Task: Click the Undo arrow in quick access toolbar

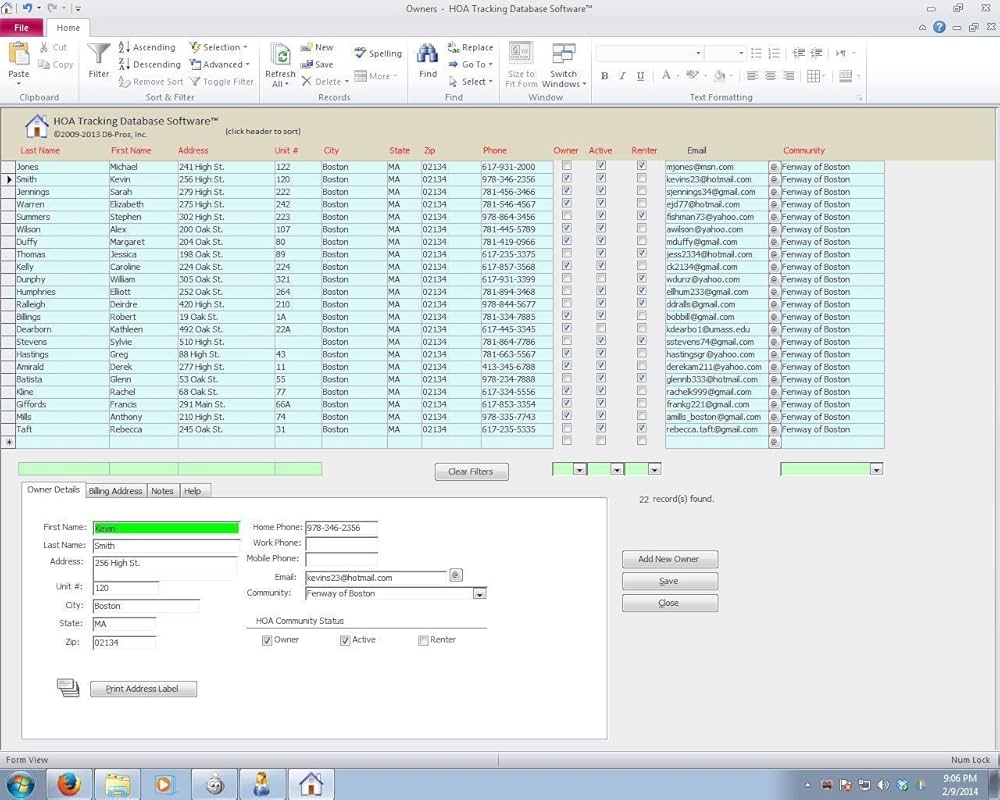Action: tap(27, 8)
